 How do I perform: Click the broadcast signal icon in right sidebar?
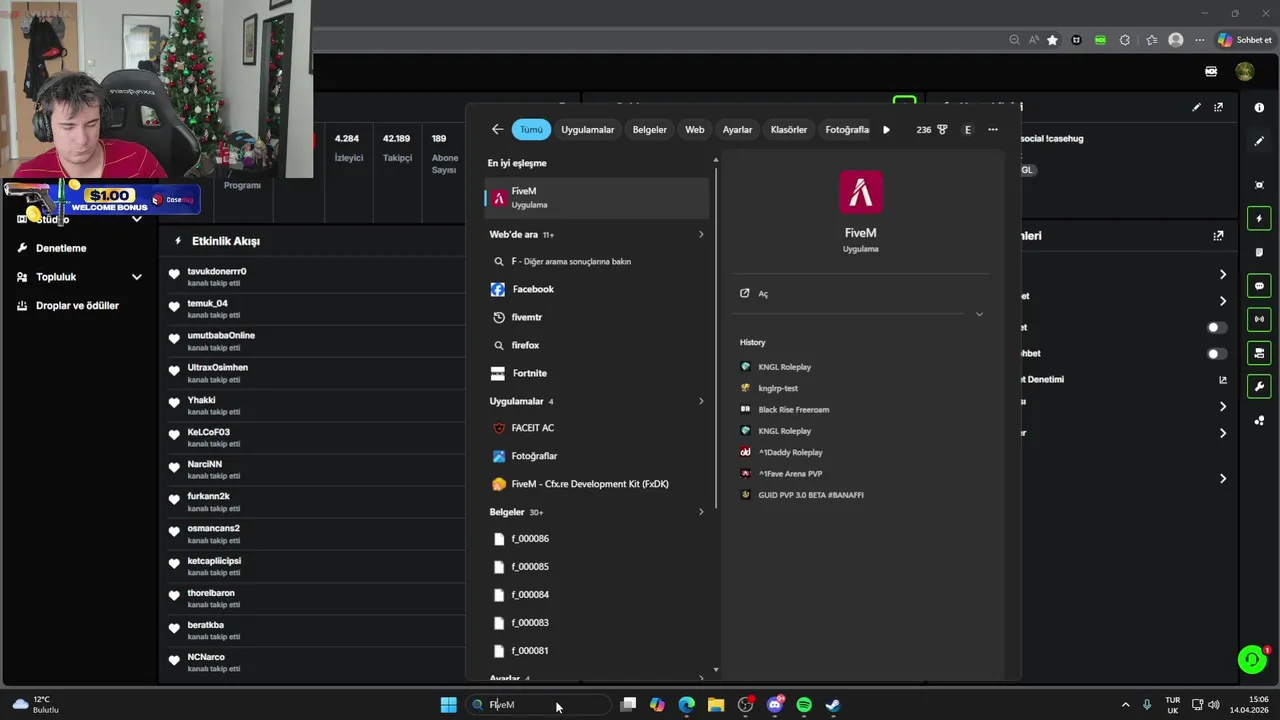pos(1259,319)
